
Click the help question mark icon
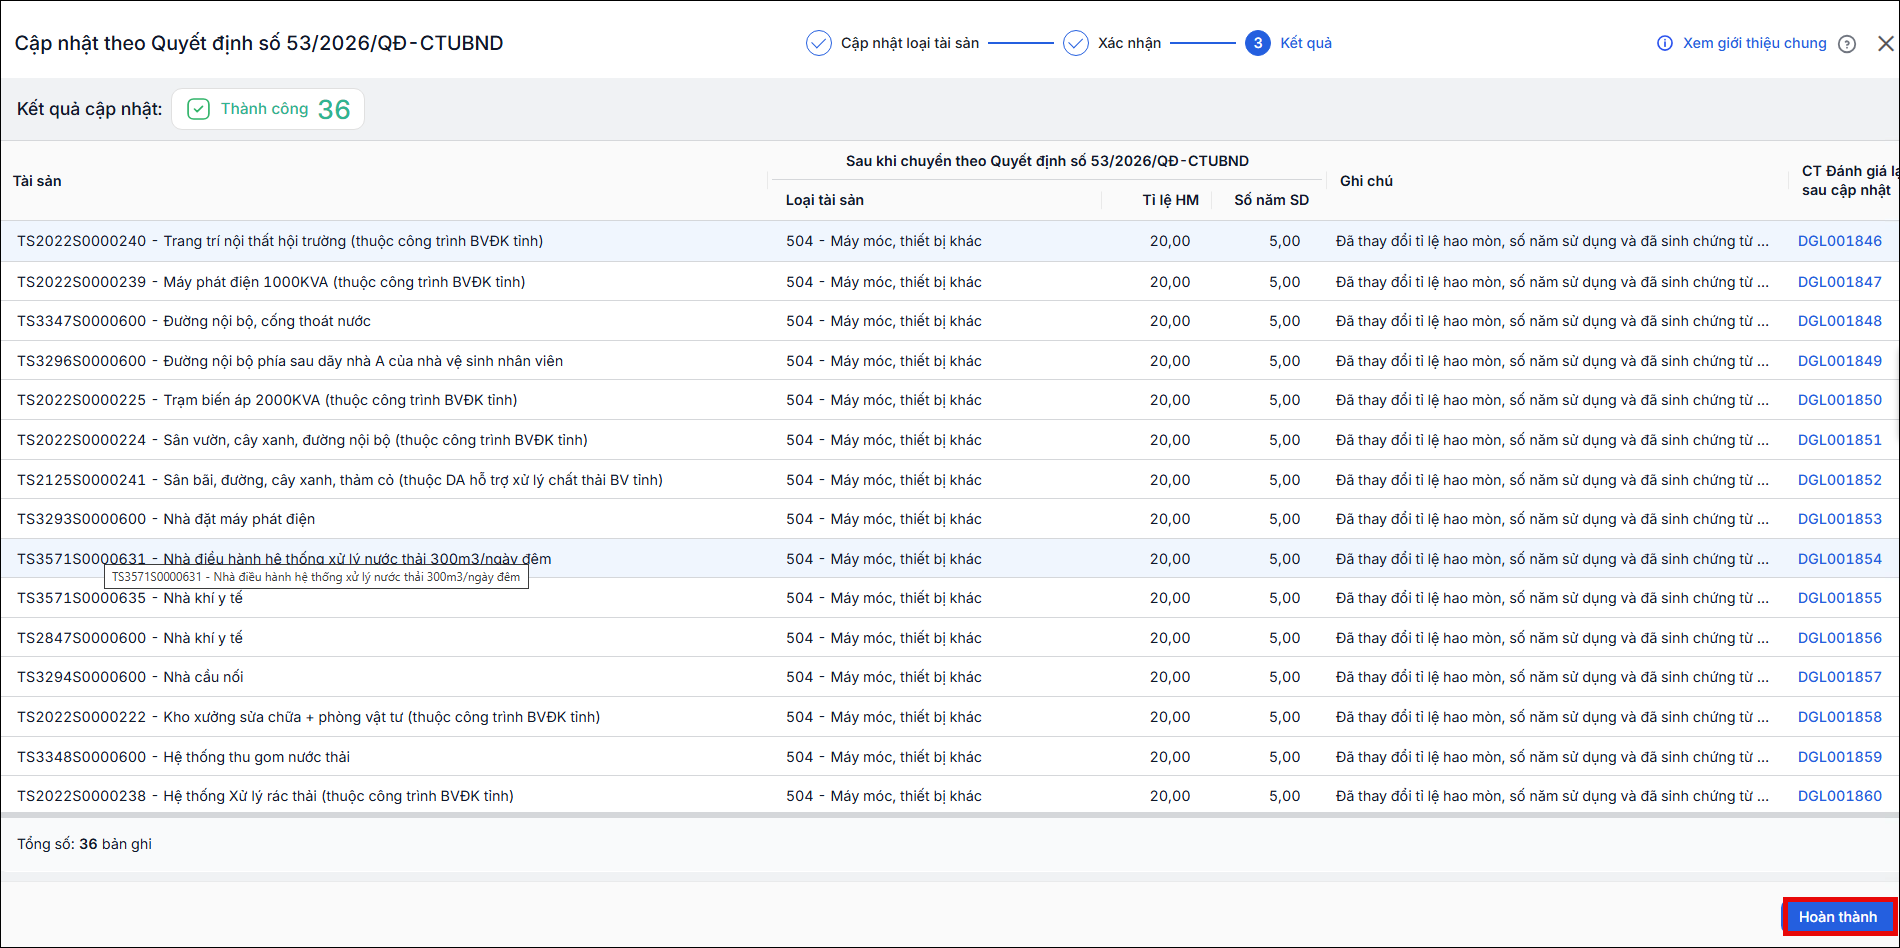click(x=1847, y=44)
